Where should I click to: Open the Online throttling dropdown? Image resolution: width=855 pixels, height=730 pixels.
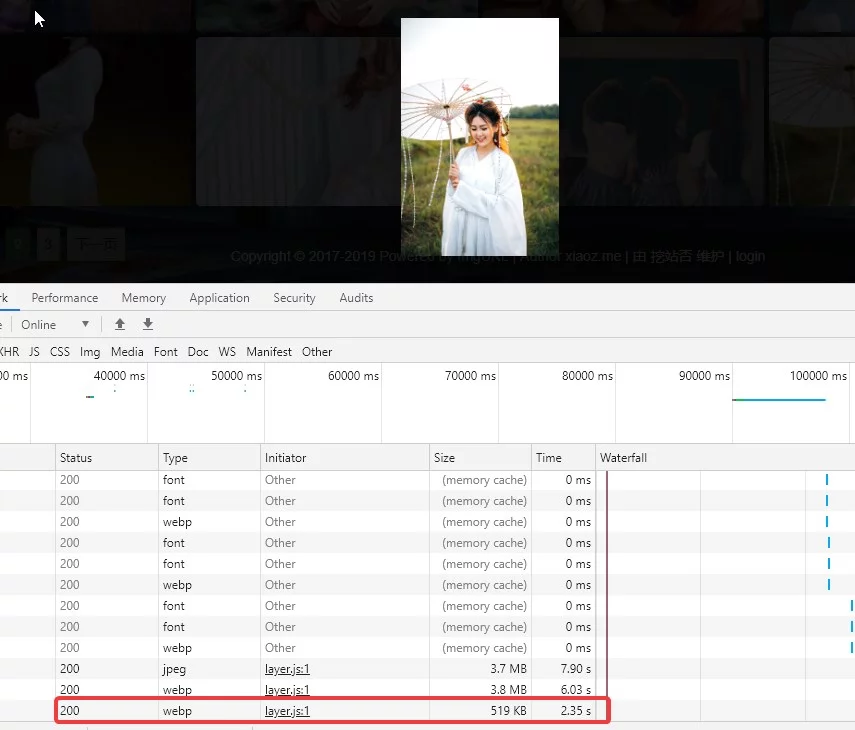click(56, 324)
